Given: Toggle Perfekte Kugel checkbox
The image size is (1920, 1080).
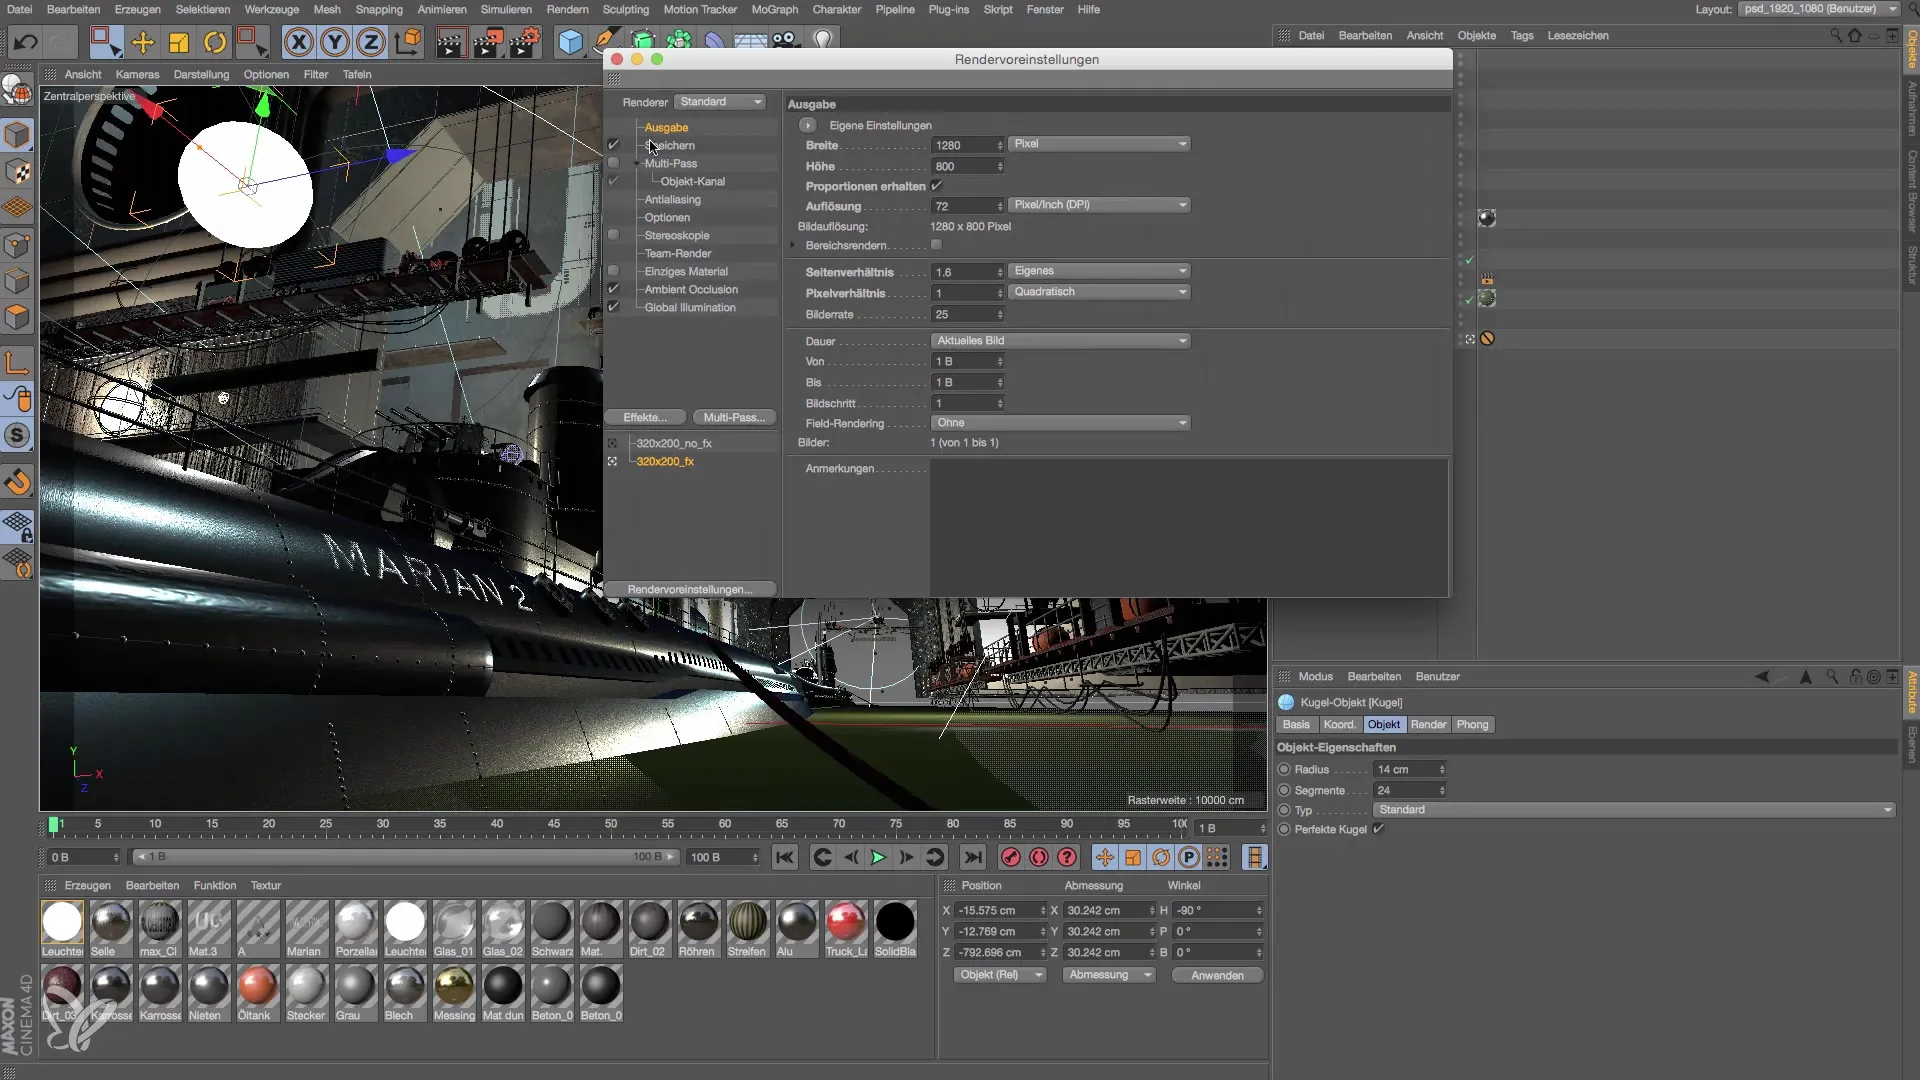Looking at the screenshot, I should pyautogui.click(x=1379, y=829).
